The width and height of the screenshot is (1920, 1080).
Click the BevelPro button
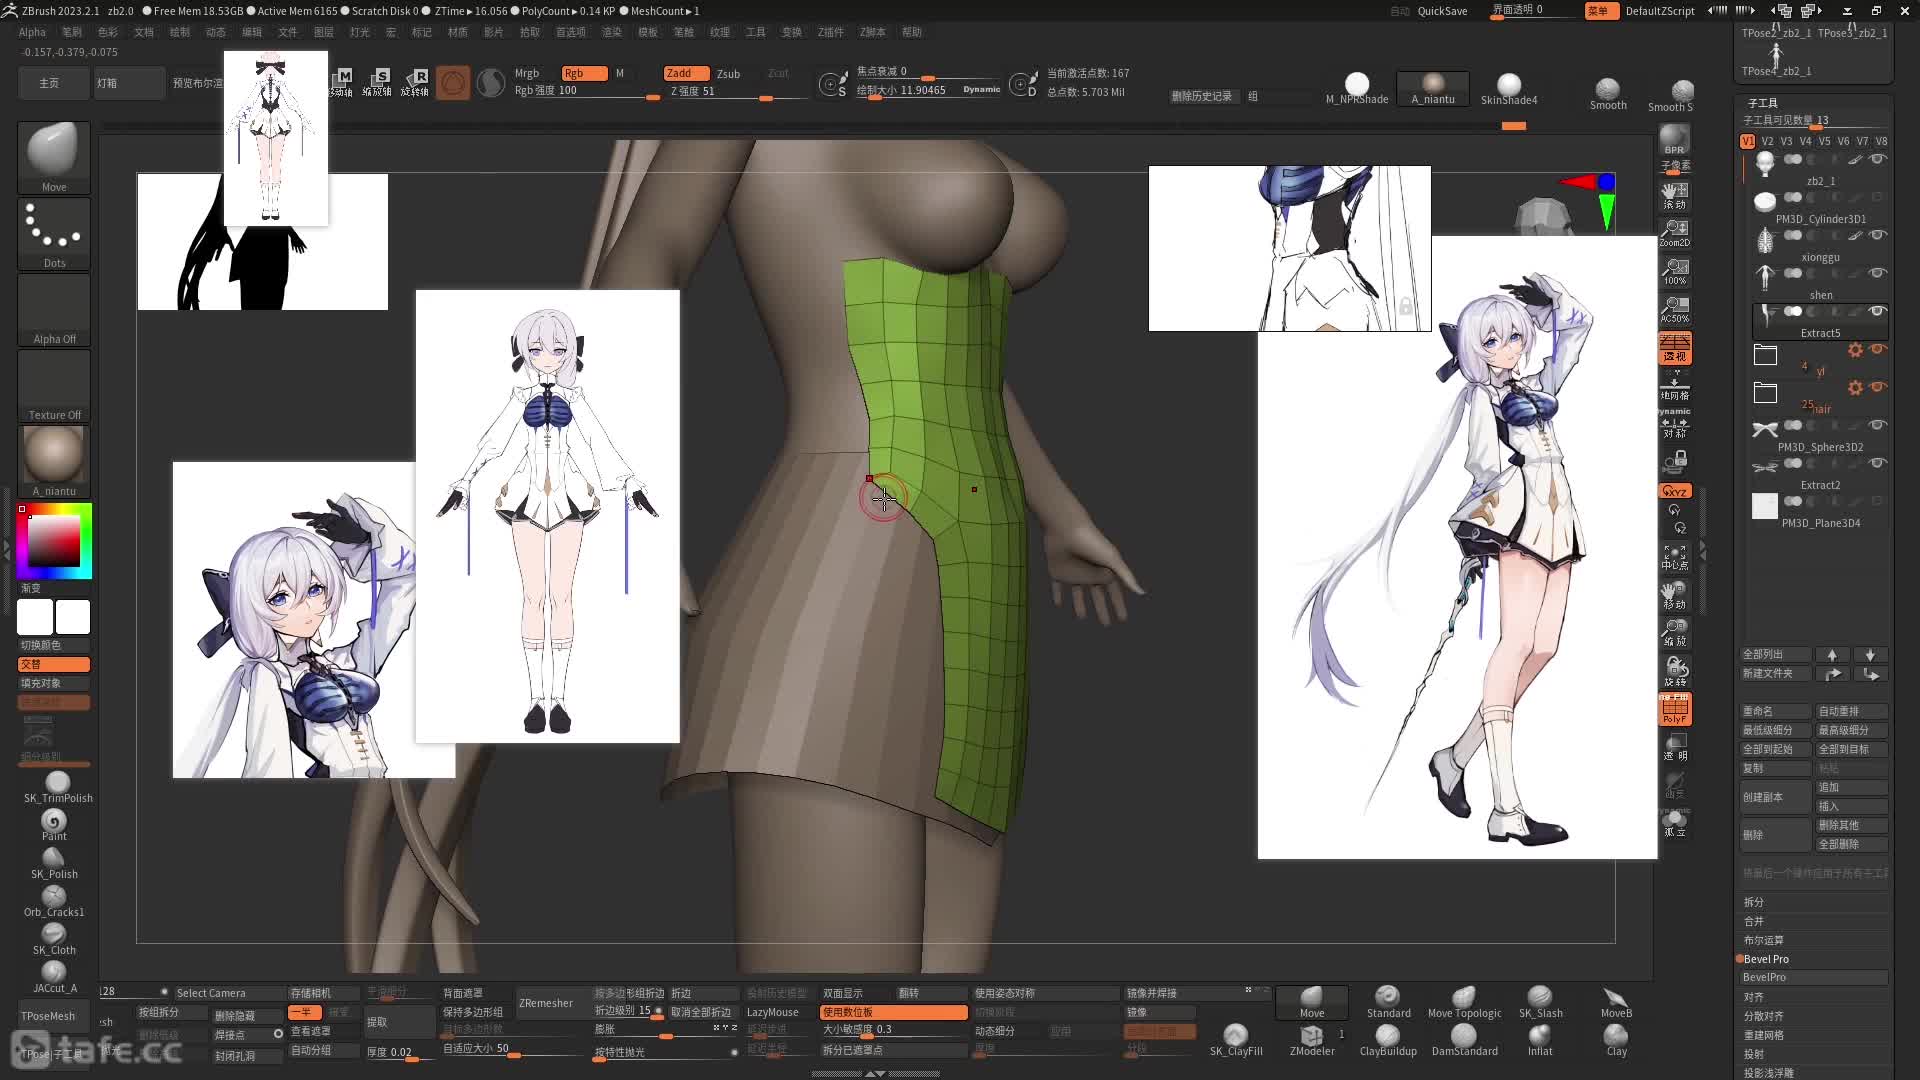coord(1815,978)
